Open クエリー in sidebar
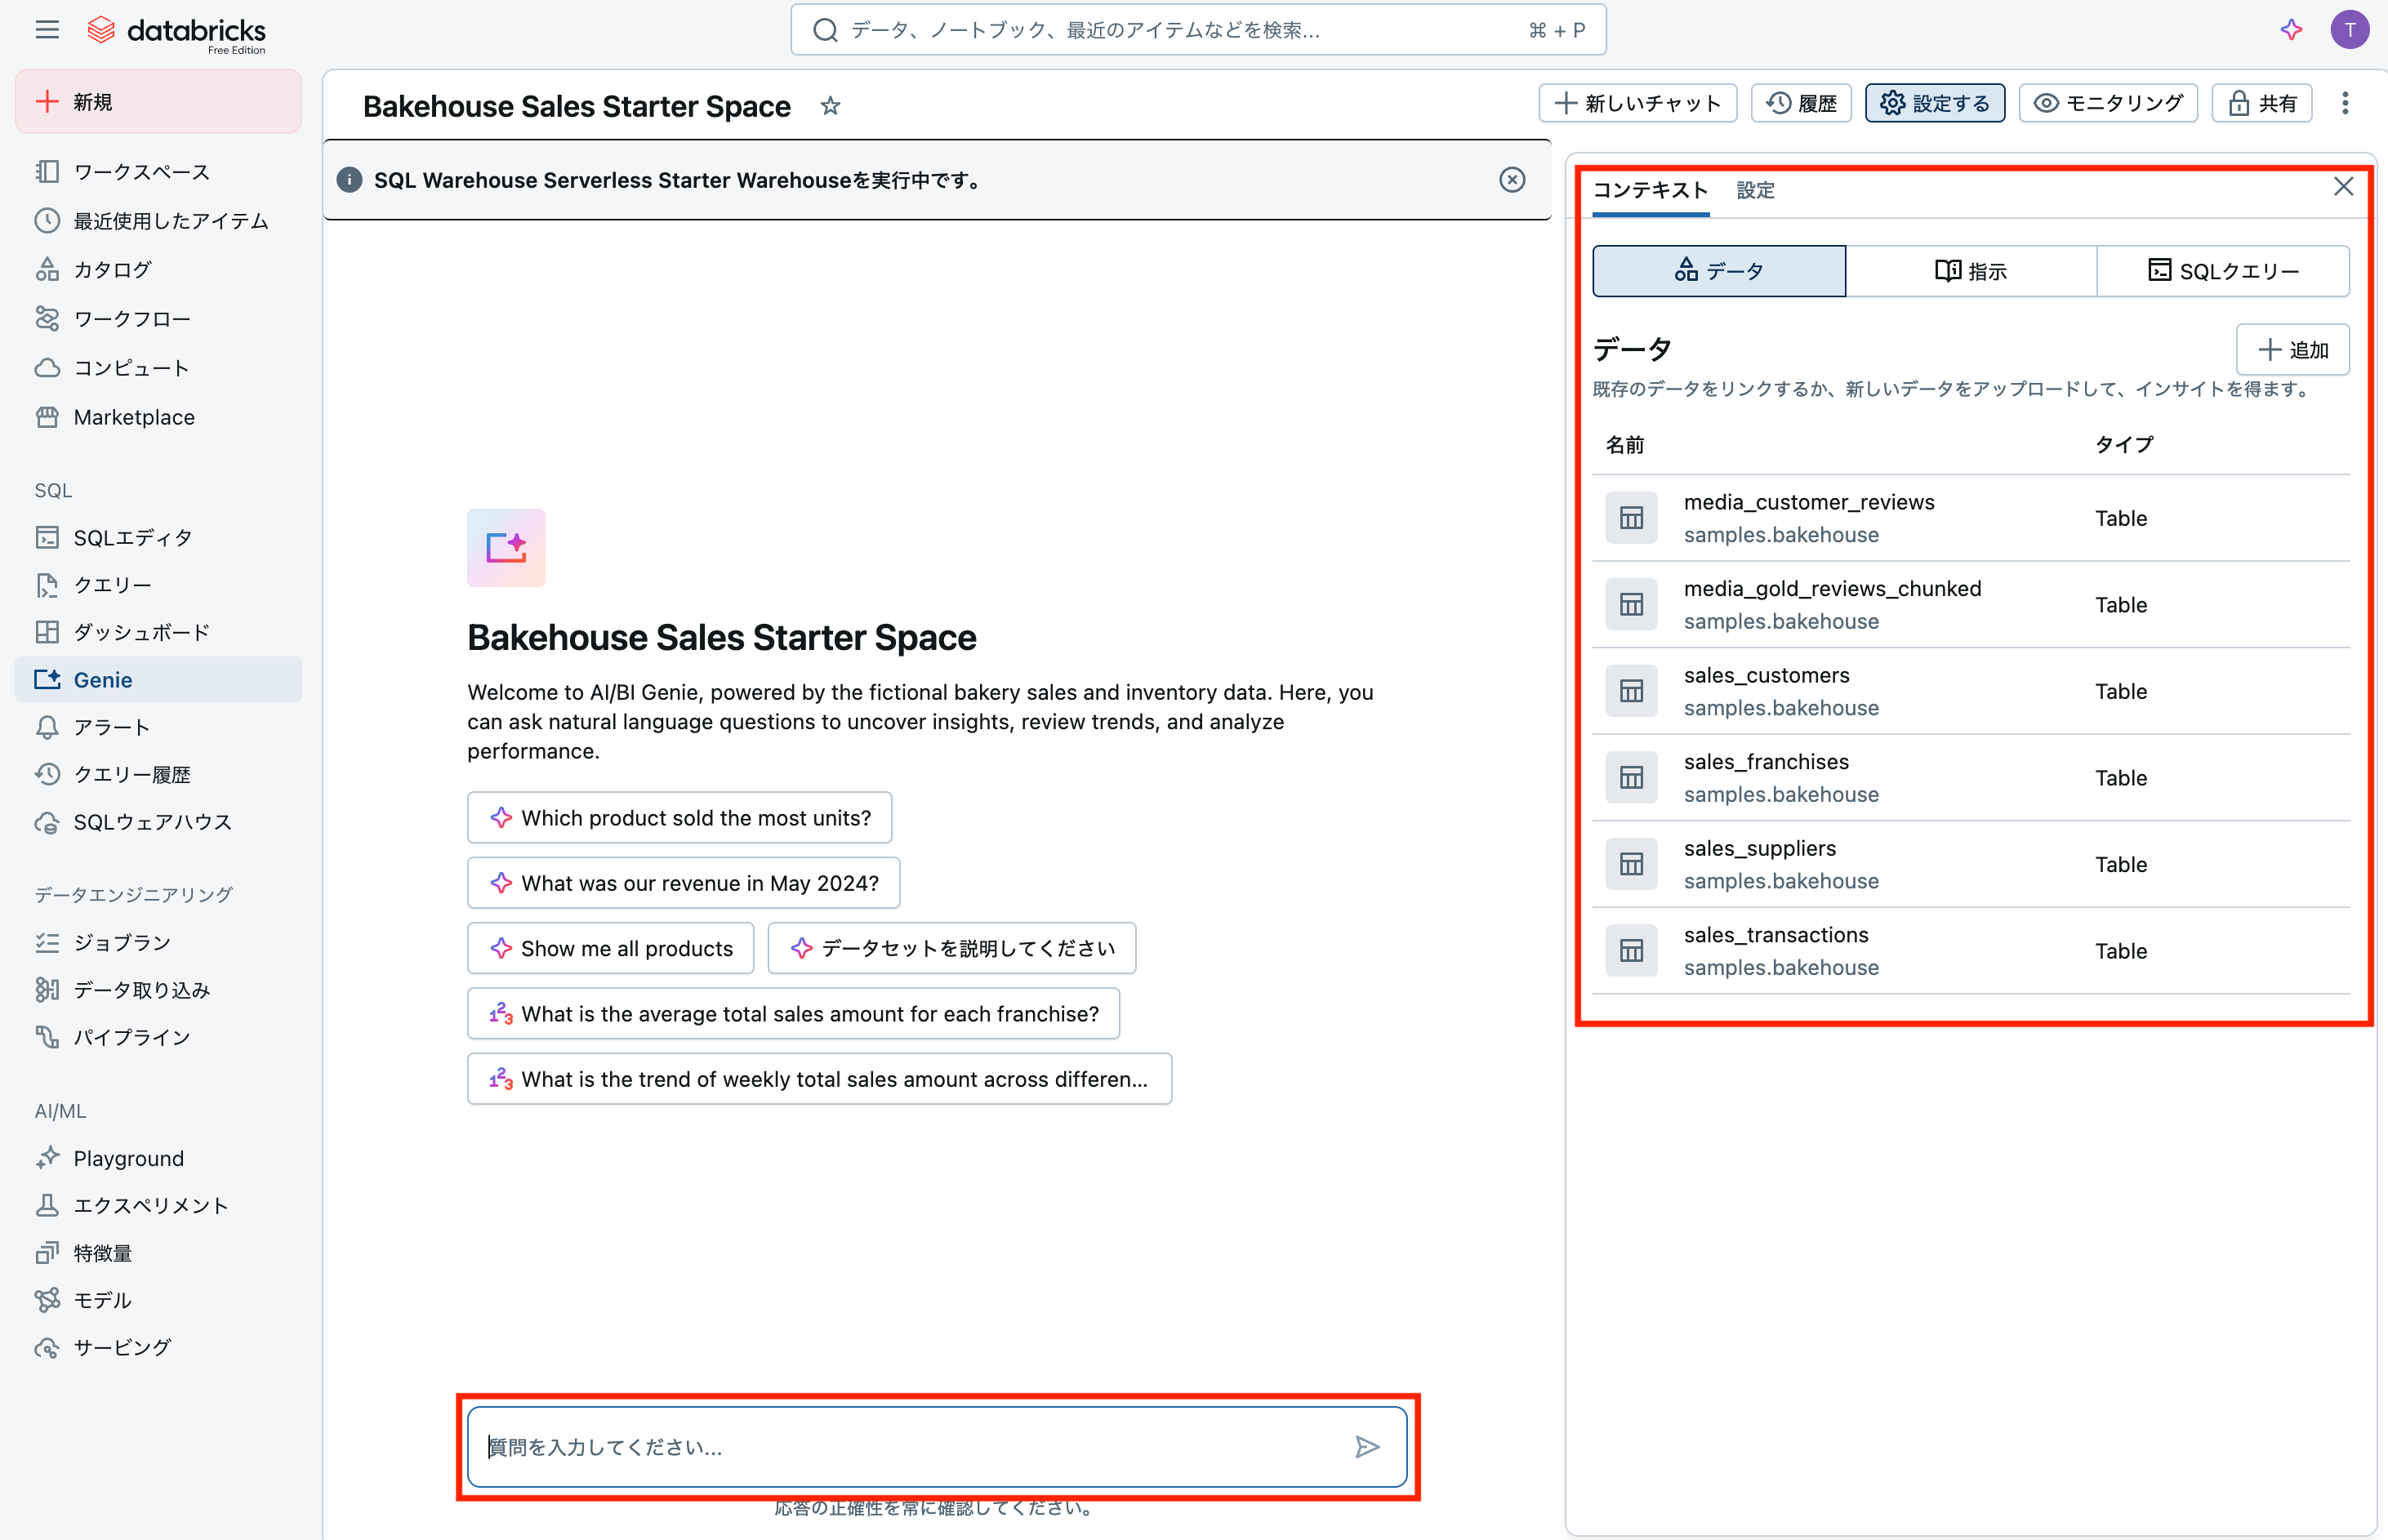The width and height of the screenshot is (2388, 1540). (158, 585)
